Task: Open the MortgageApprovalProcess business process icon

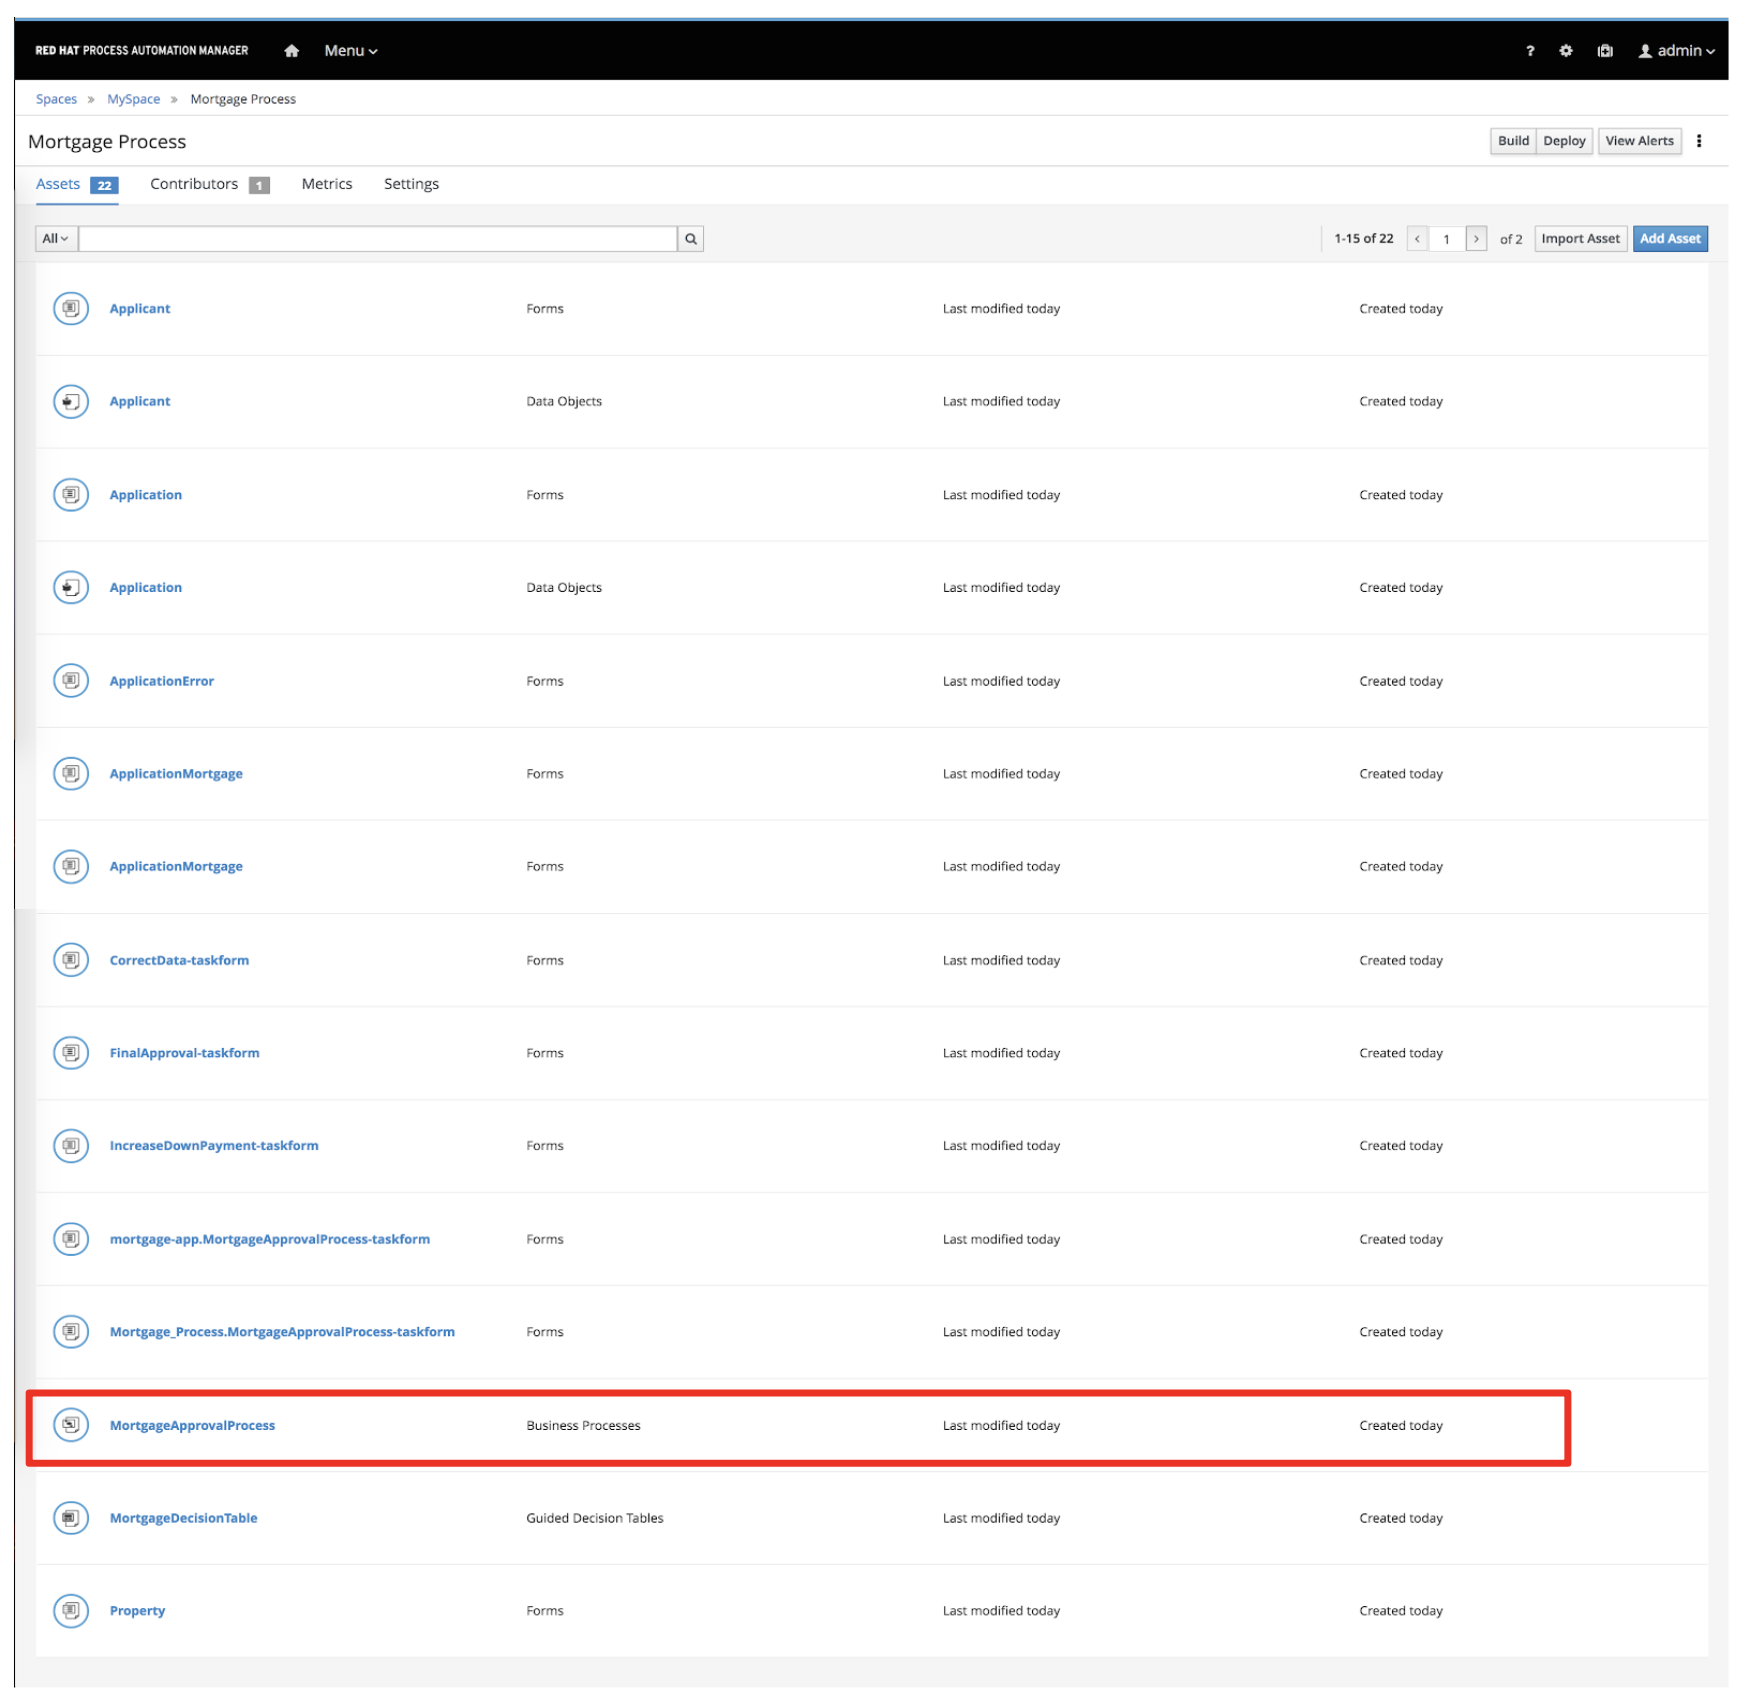Action: tap(71, 1425)
